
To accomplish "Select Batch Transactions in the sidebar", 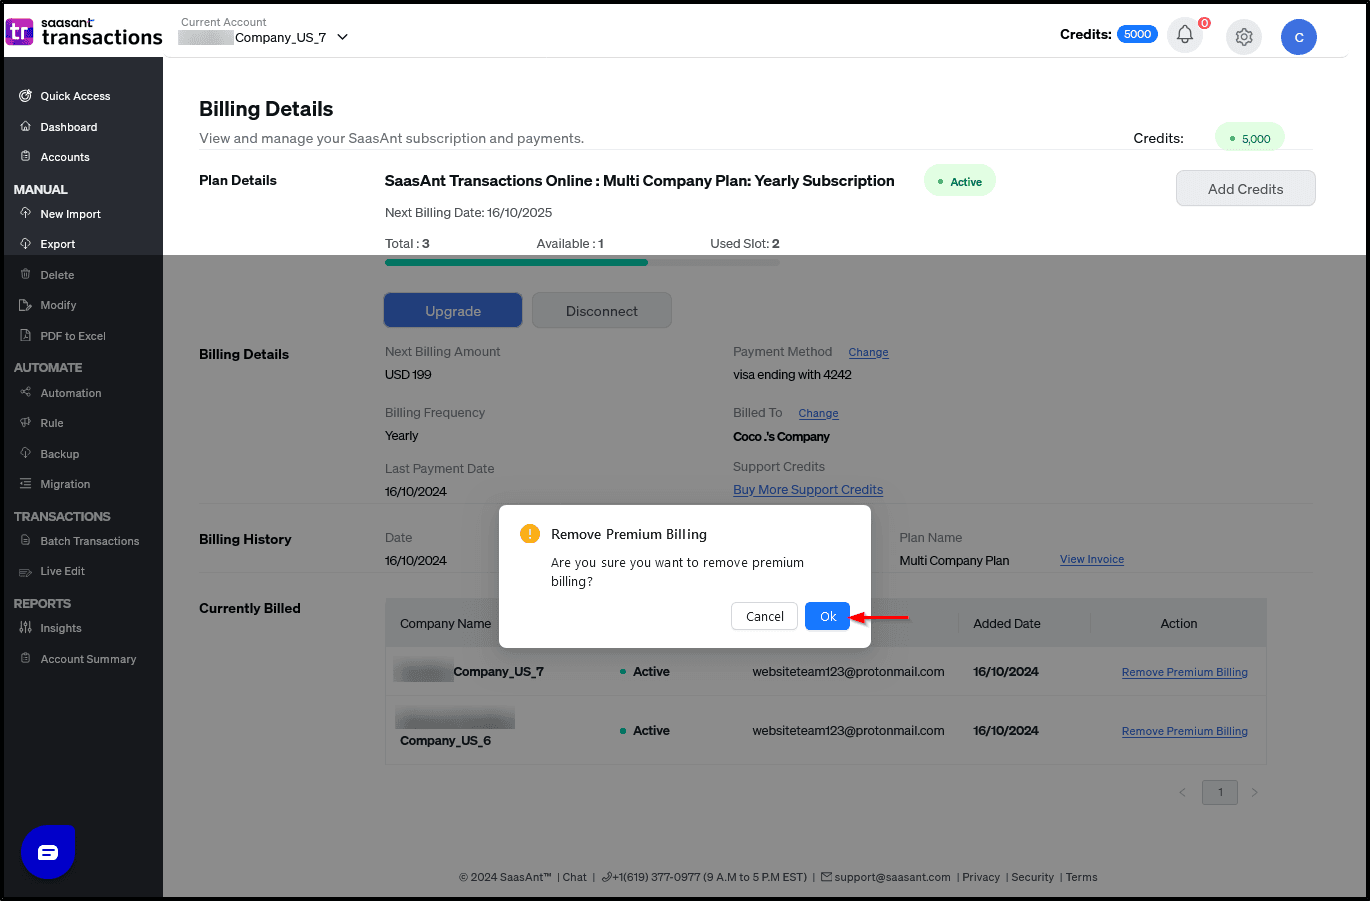I will pyautogui.click(x=90, y=541).
